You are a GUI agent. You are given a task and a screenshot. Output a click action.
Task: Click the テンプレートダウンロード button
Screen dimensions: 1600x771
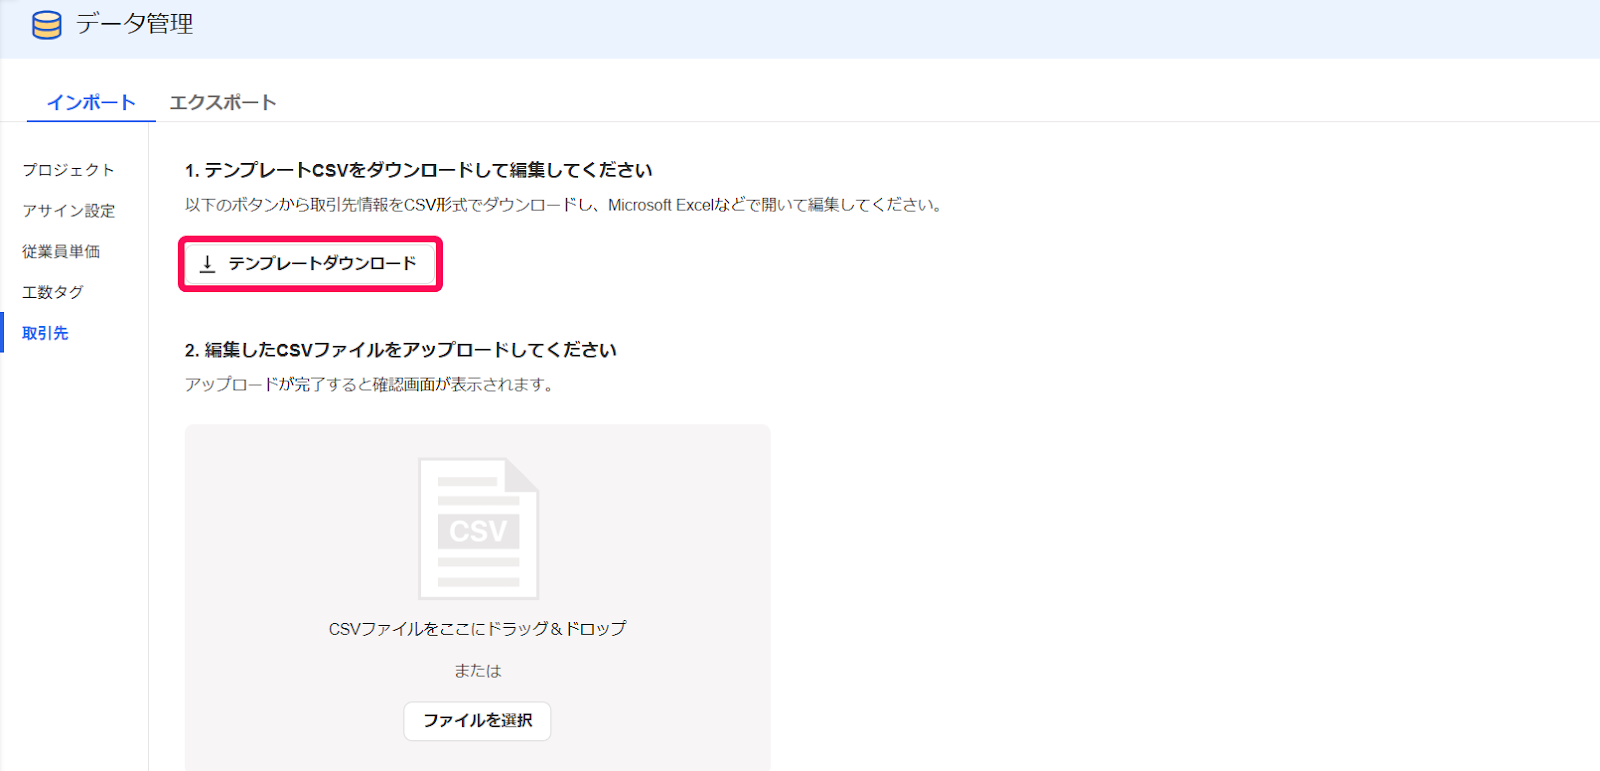pyautogui.click(x=310, y=264)
